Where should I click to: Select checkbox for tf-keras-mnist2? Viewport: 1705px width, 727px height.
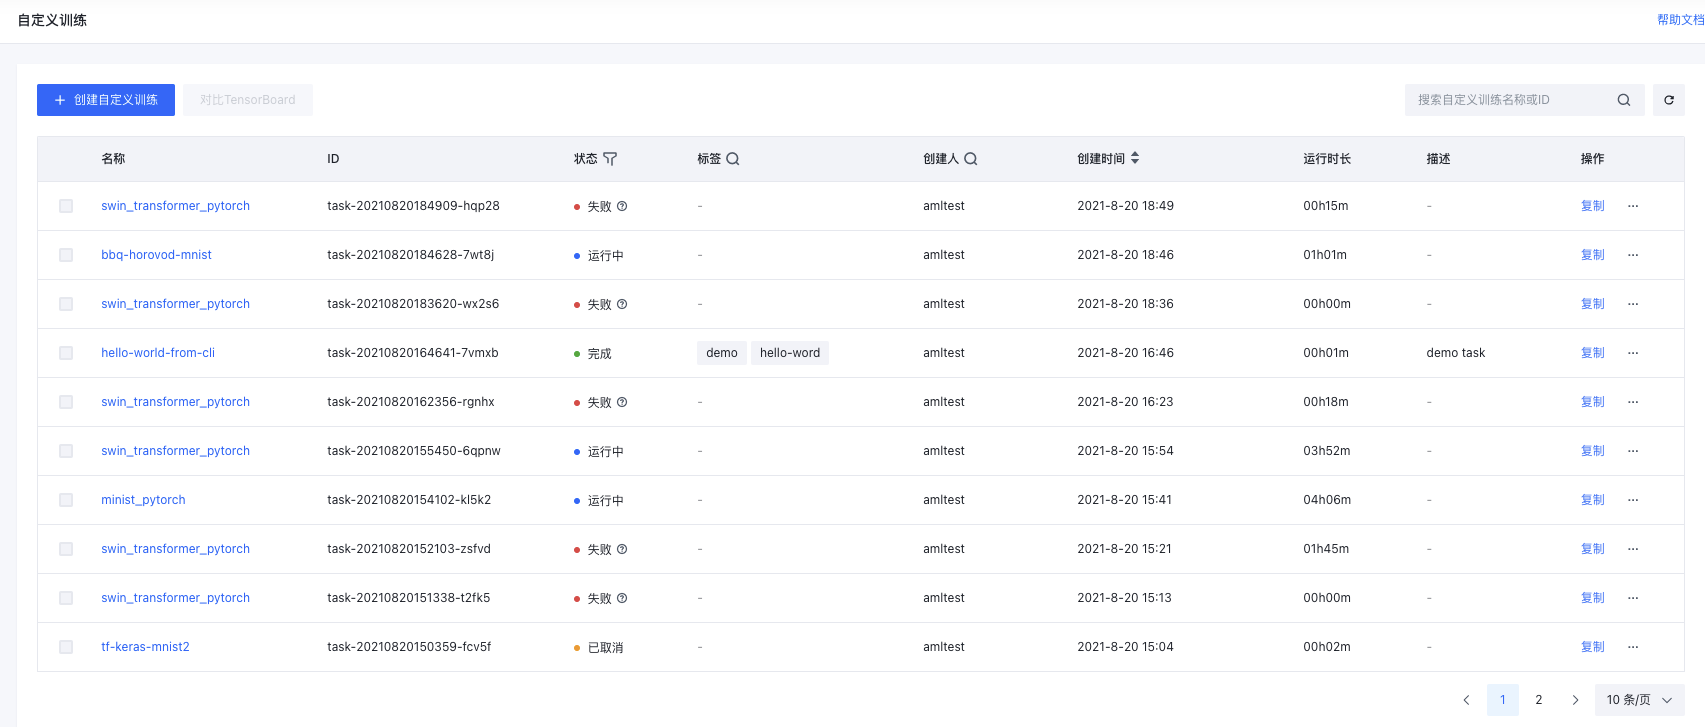[x=66, y=647]
